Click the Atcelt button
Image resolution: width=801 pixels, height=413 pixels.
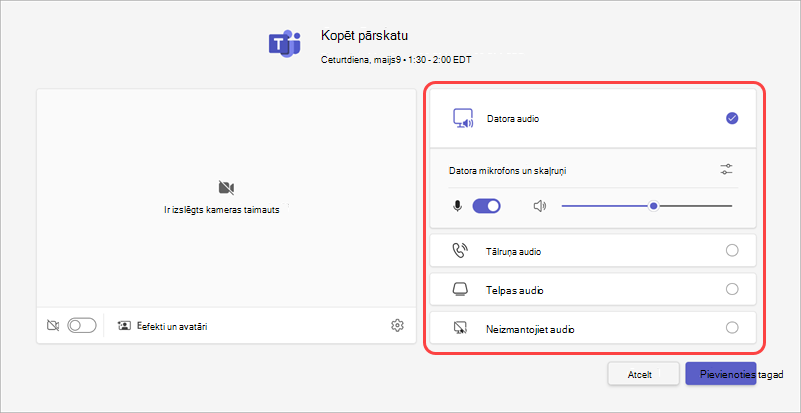click(643, 374)
